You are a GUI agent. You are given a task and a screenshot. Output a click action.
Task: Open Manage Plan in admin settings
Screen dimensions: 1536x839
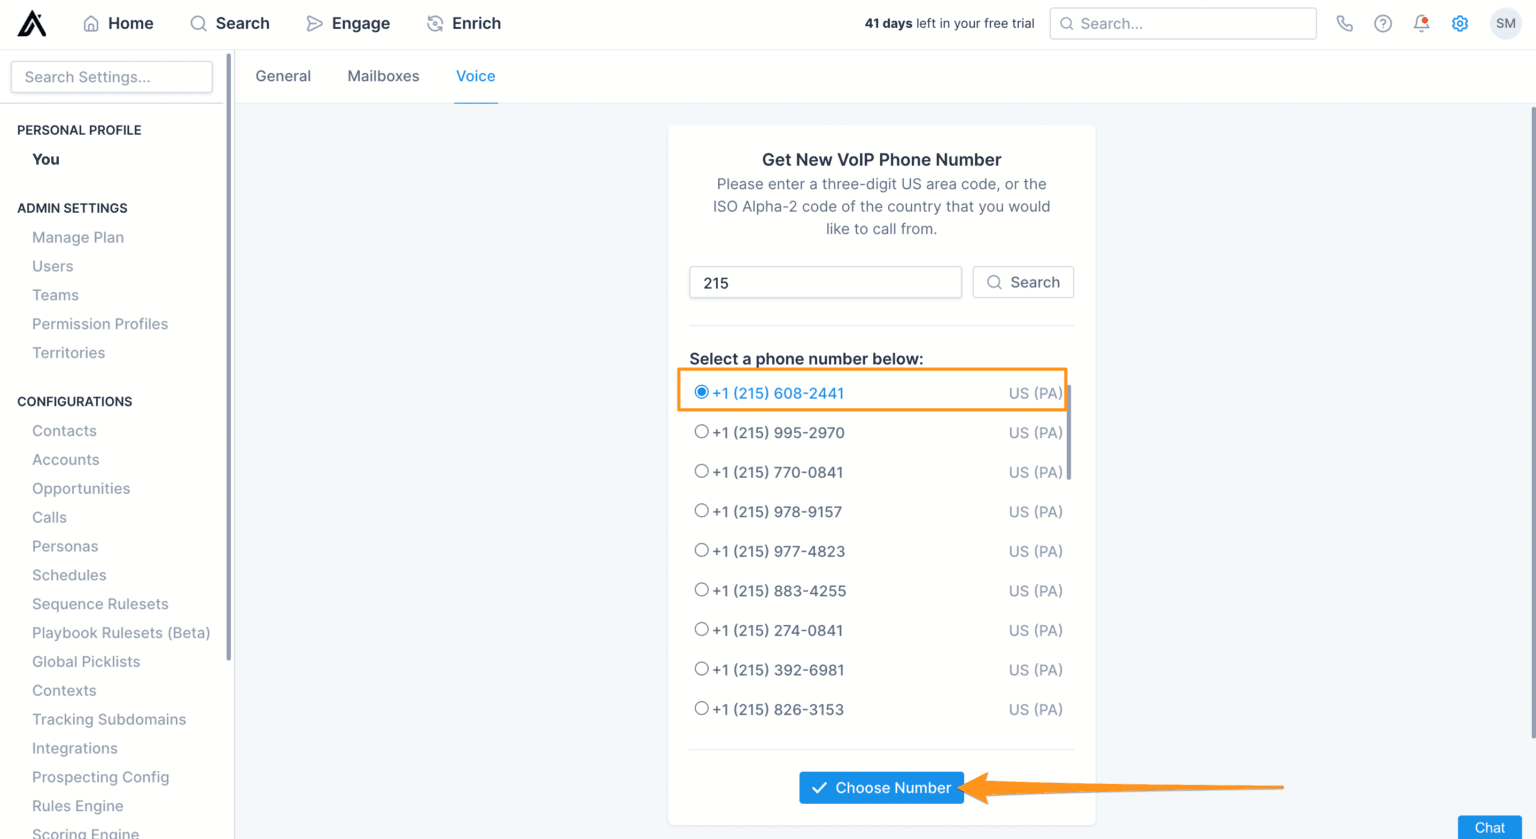78,237
